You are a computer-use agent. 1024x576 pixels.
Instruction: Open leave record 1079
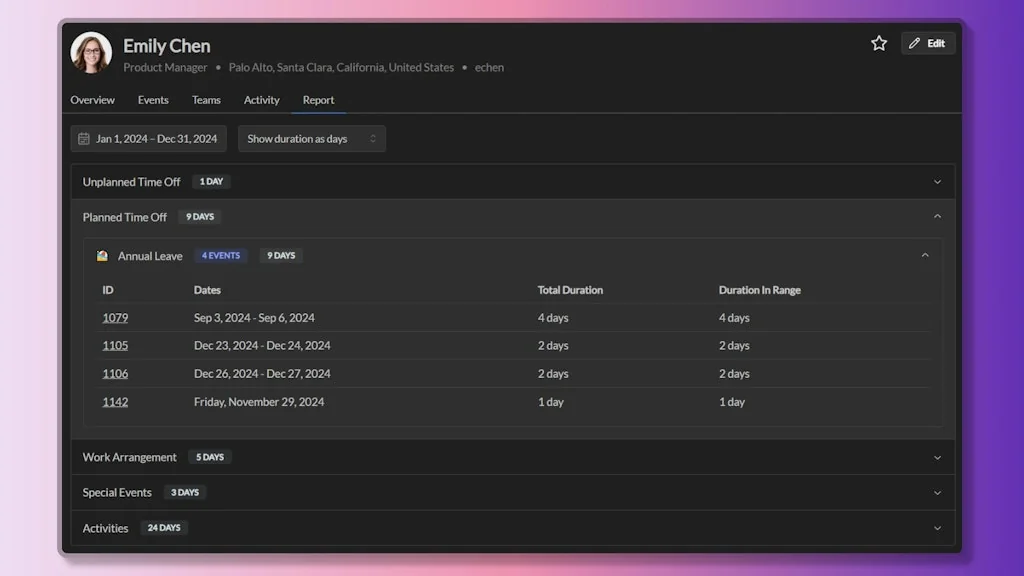[114, 317]
